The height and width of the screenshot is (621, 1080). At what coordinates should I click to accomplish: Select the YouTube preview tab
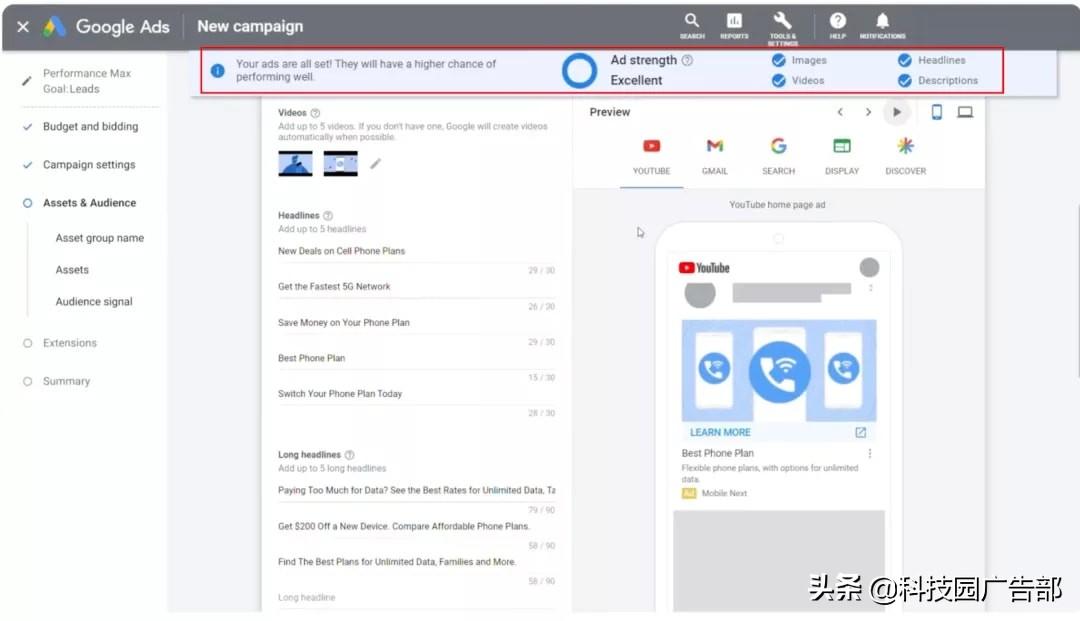pyautogui.click(x=652, y=157)
